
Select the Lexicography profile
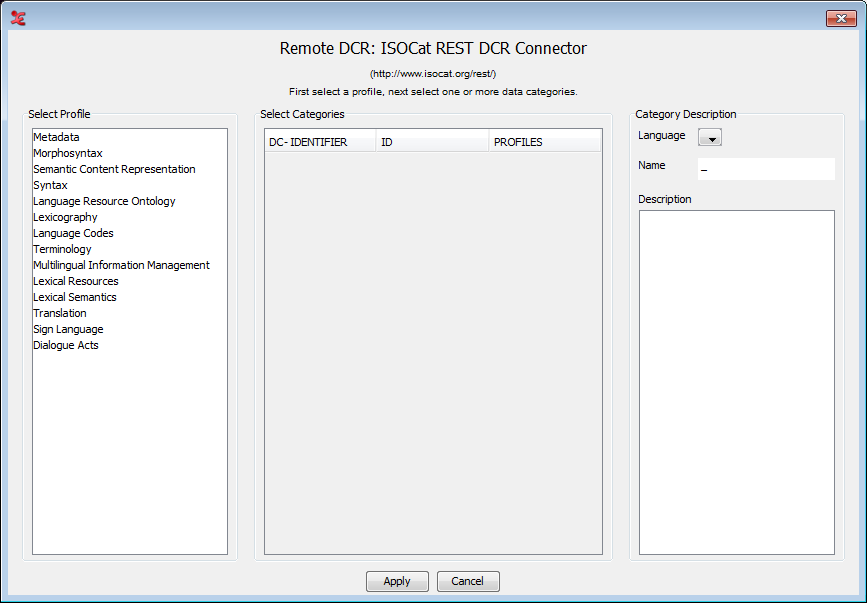[x=130, y=217]
